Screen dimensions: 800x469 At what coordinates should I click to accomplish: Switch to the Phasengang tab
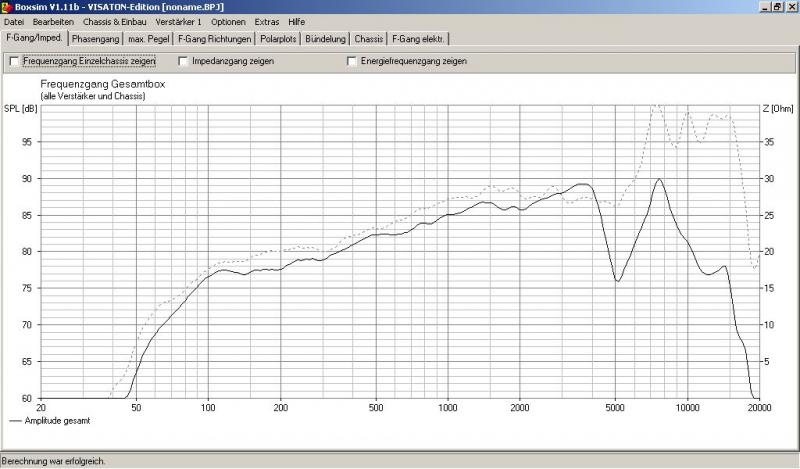96,39
